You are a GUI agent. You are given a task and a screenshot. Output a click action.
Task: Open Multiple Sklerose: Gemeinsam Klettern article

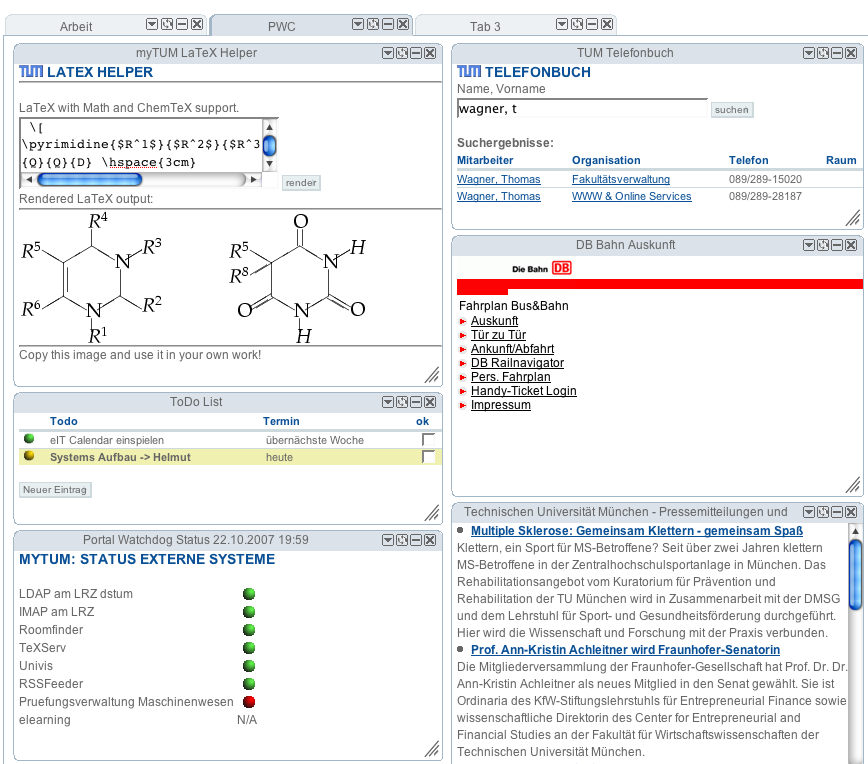(x=637, y=530)
